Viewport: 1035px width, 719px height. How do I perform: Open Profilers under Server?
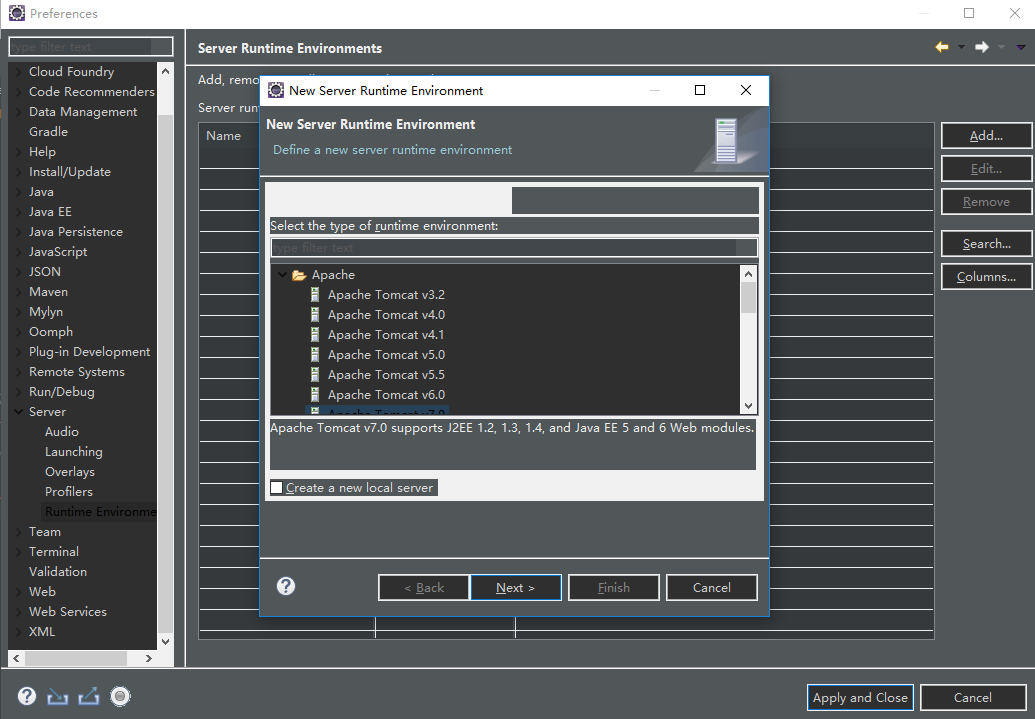[x=69, y=491]
